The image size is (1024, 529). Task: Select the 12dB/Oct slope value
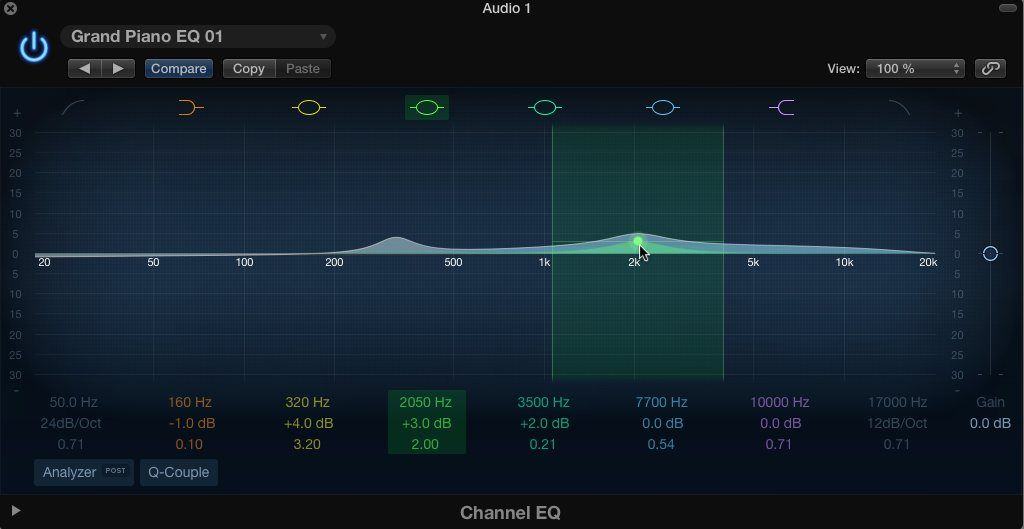897,423
